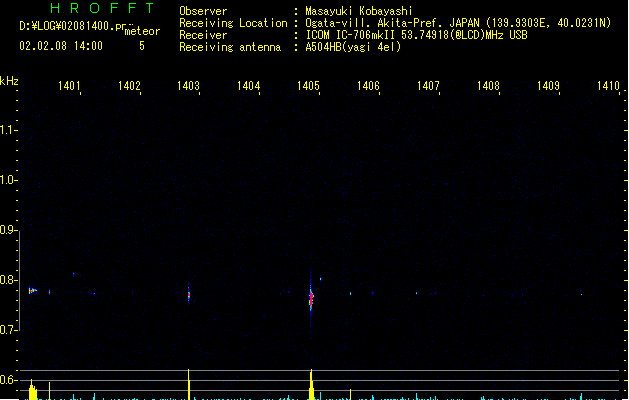This screenshot has height=400, width=629.
Task: Click the 1407 time axis marker
Action: click(x=428, y=86)
